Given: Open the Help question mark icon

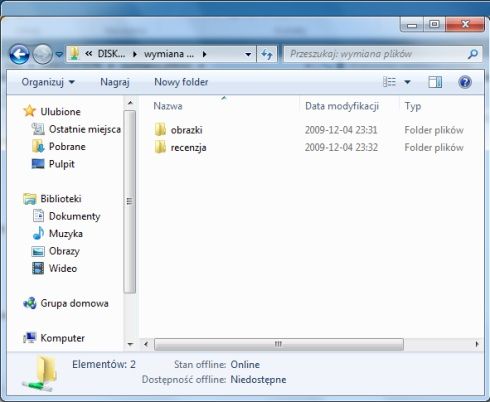Looking at the screenshot, I should tap(465, 82).
